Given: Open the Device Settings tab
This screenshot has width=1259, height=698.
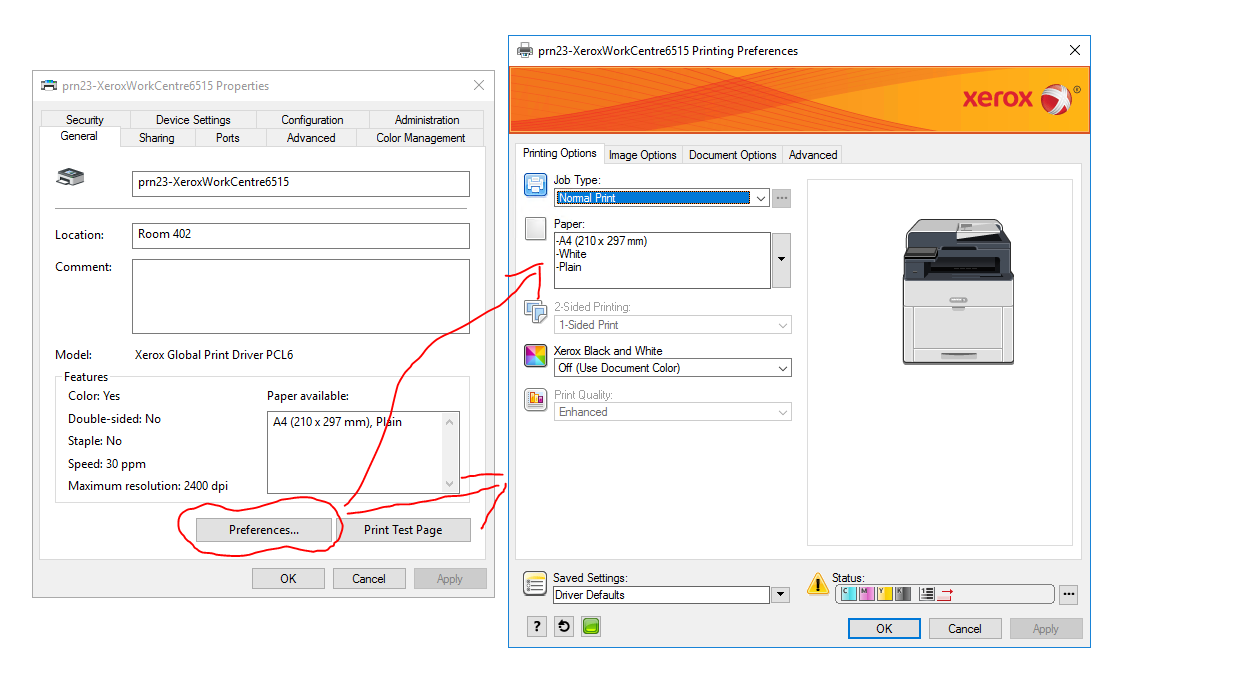Looking at the screenshot, I should point(193,120).
